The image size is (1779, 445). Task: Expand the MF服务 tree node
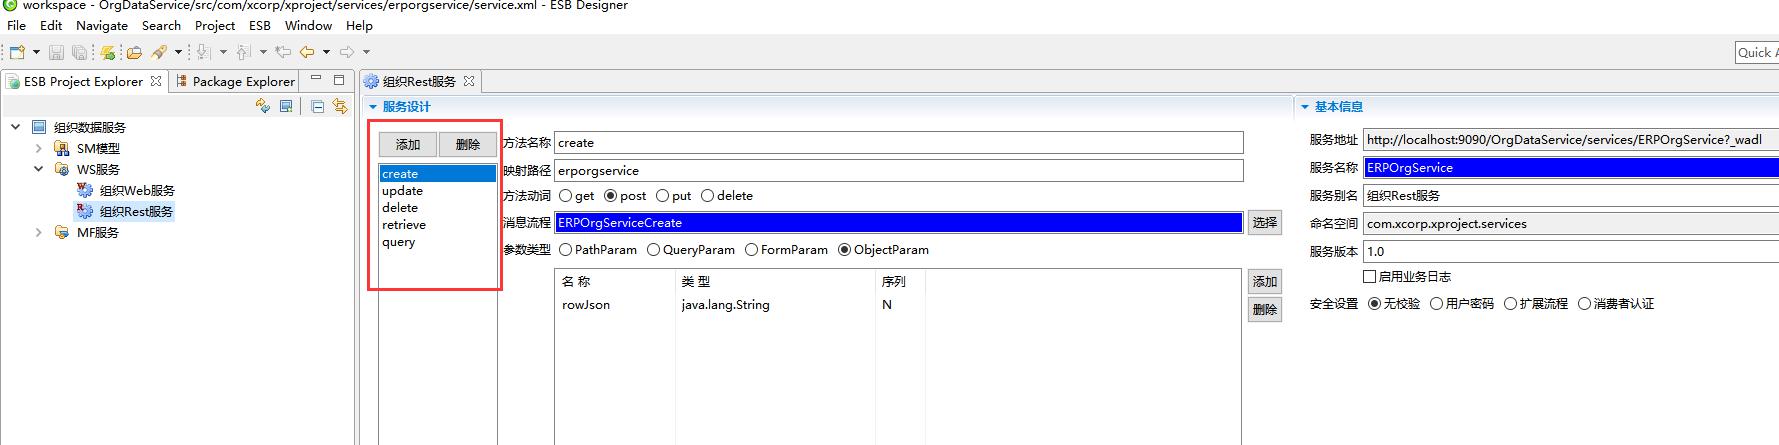39,232
